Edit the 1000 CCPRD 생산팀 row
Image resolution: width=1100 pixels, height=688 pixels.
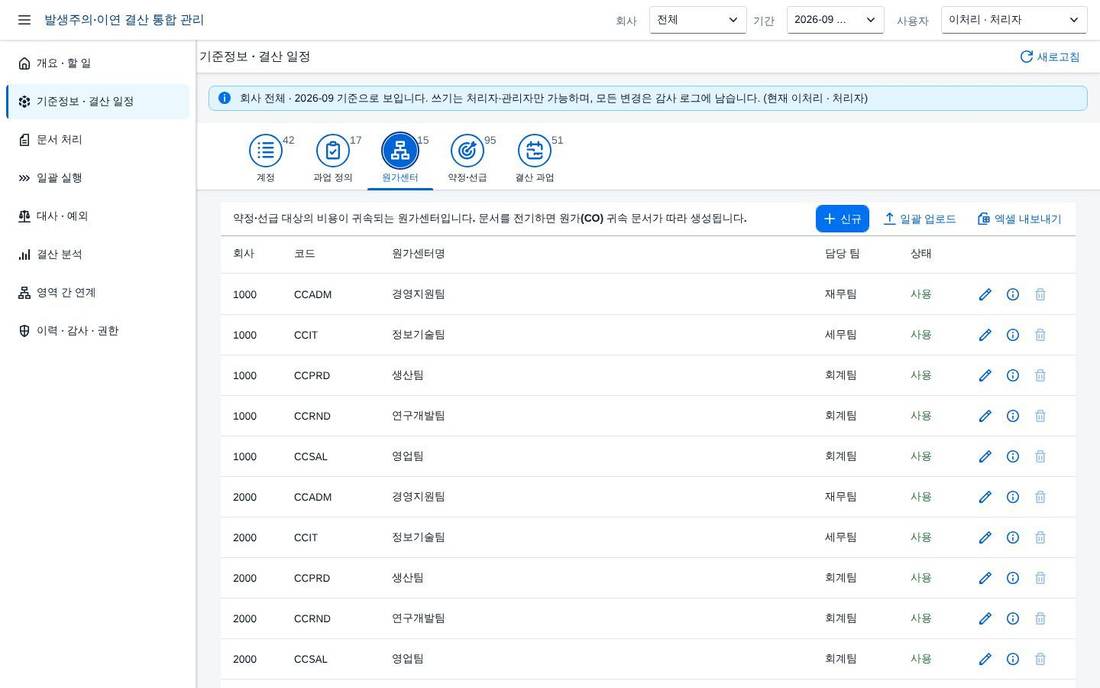tap(985, 376)
